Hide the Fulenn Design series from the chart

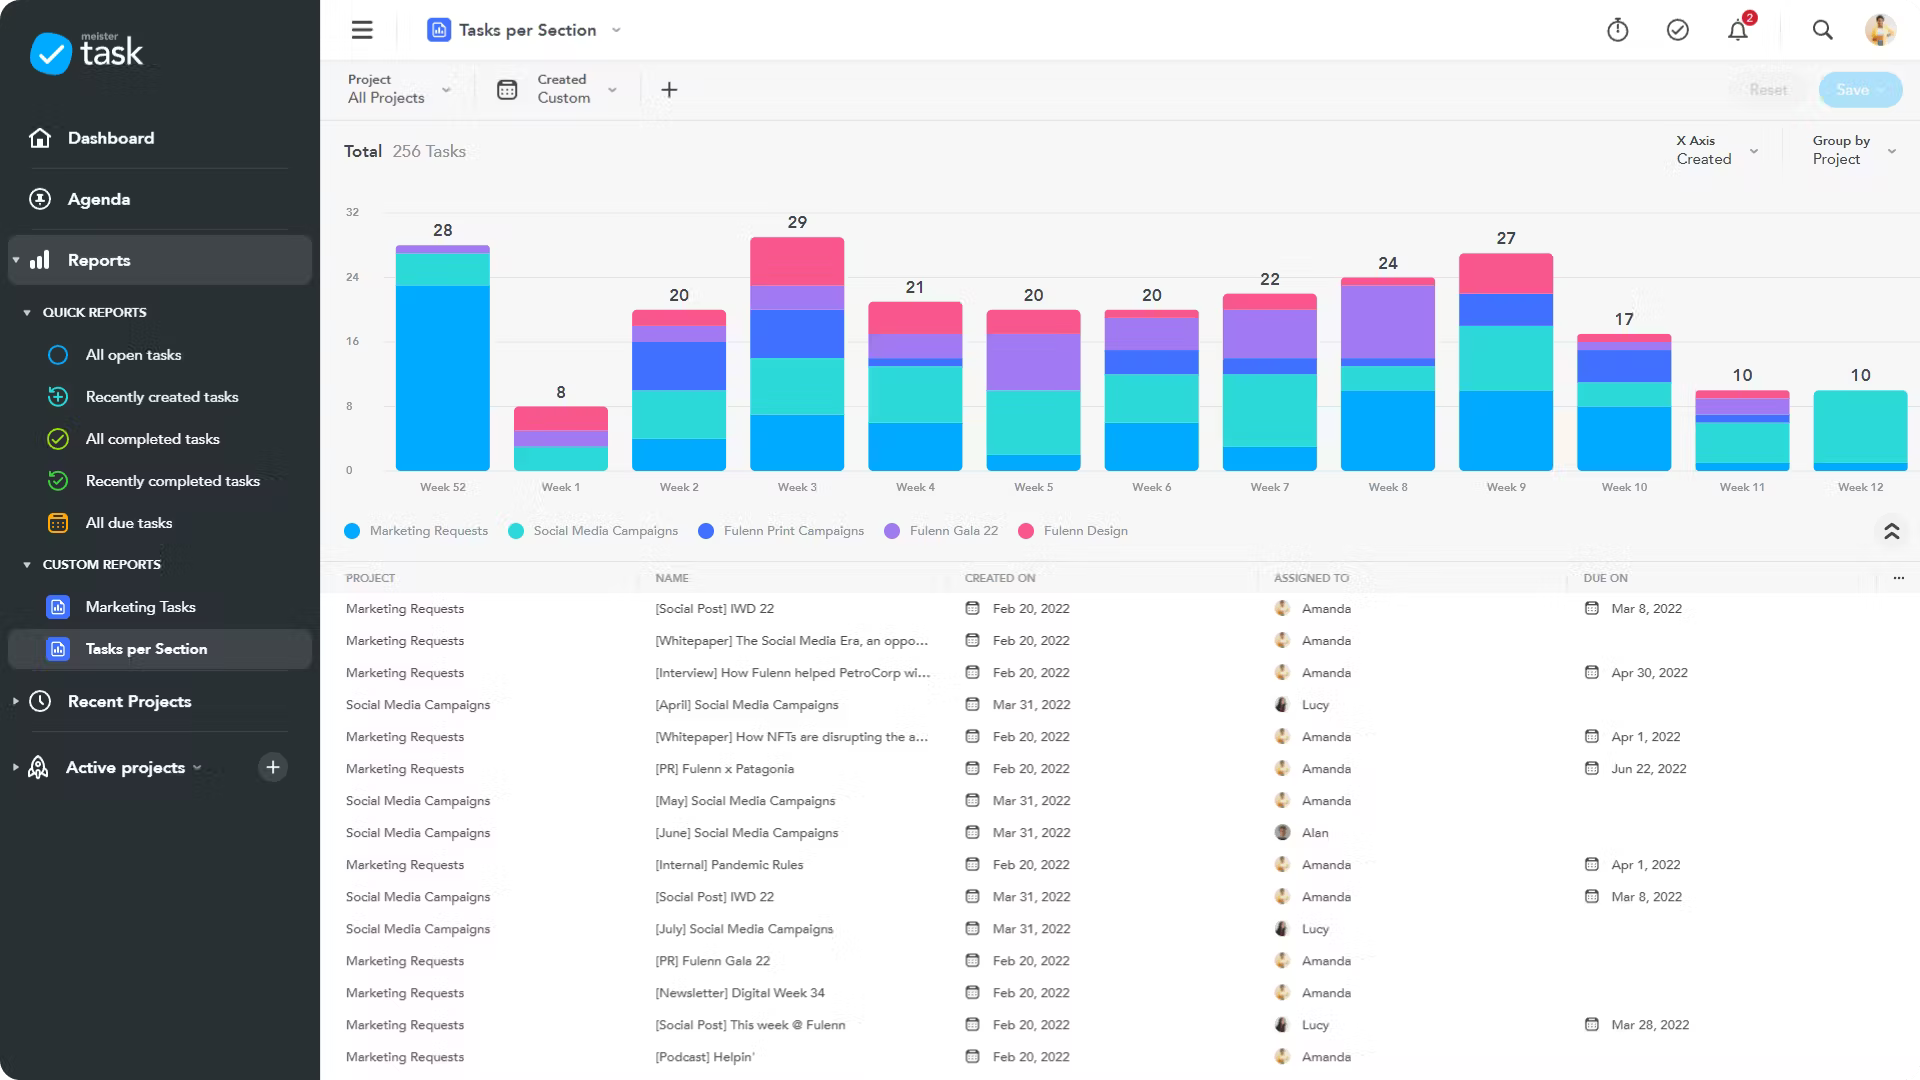point(1086,531)
